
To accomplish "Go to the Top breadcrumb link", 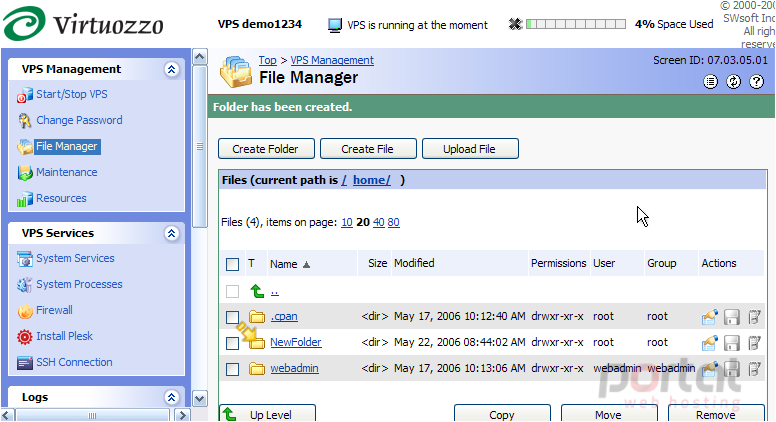I will (x=268, y=60).
